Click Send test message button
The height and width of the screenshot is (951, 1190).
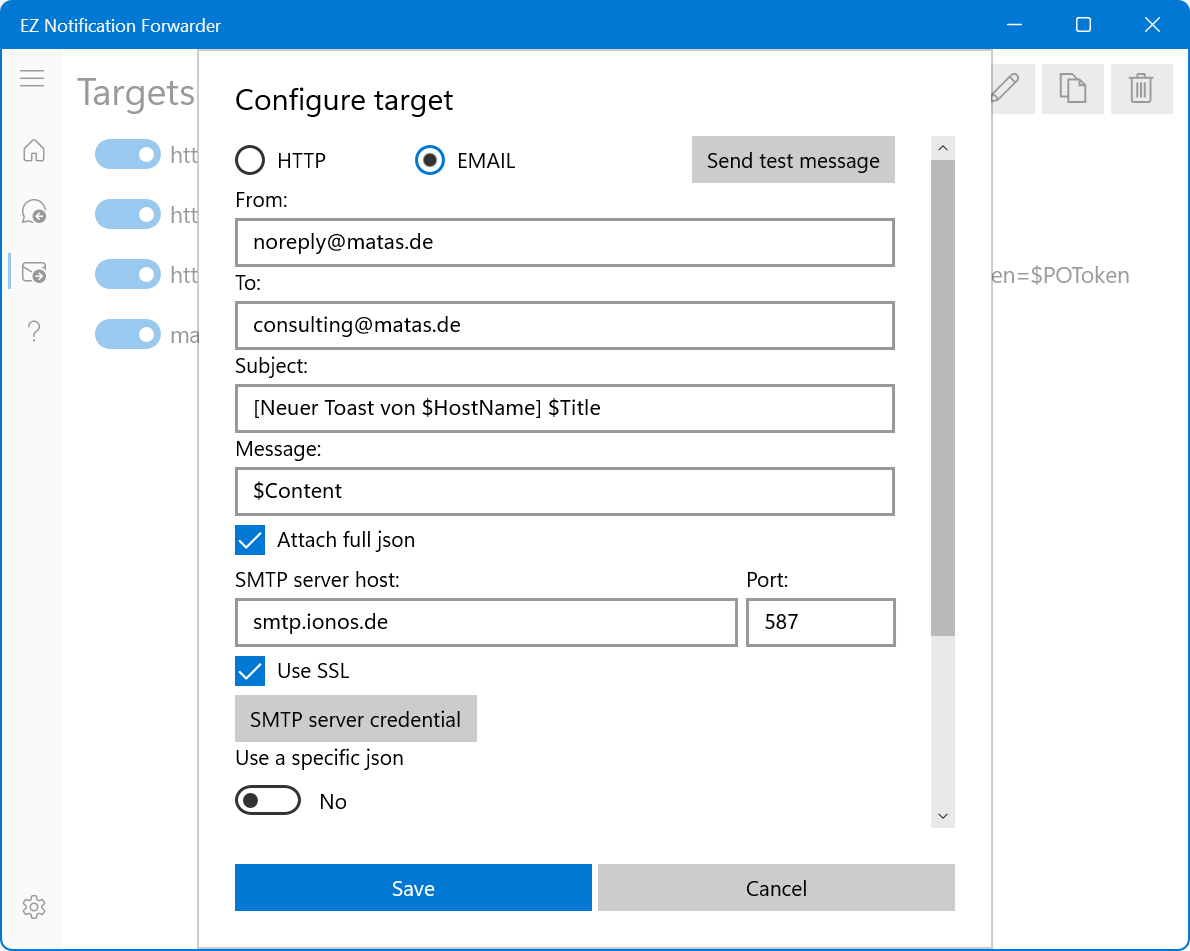point(793,159)
